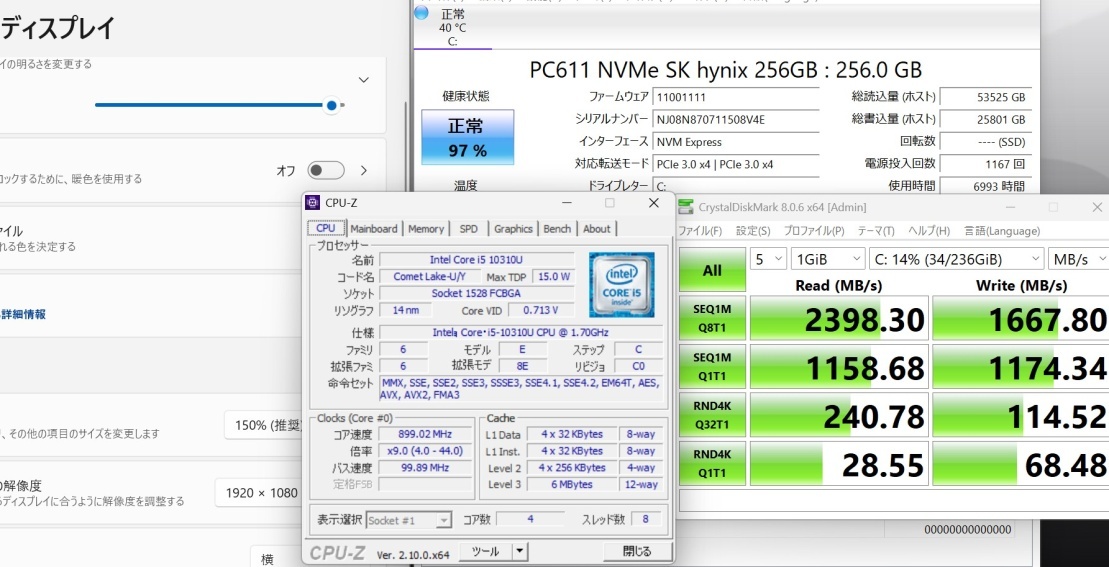Click the serial number field NJ08N870711508V4E
1109x567 pixels.
pyautogui.click(x=736, y=119)
